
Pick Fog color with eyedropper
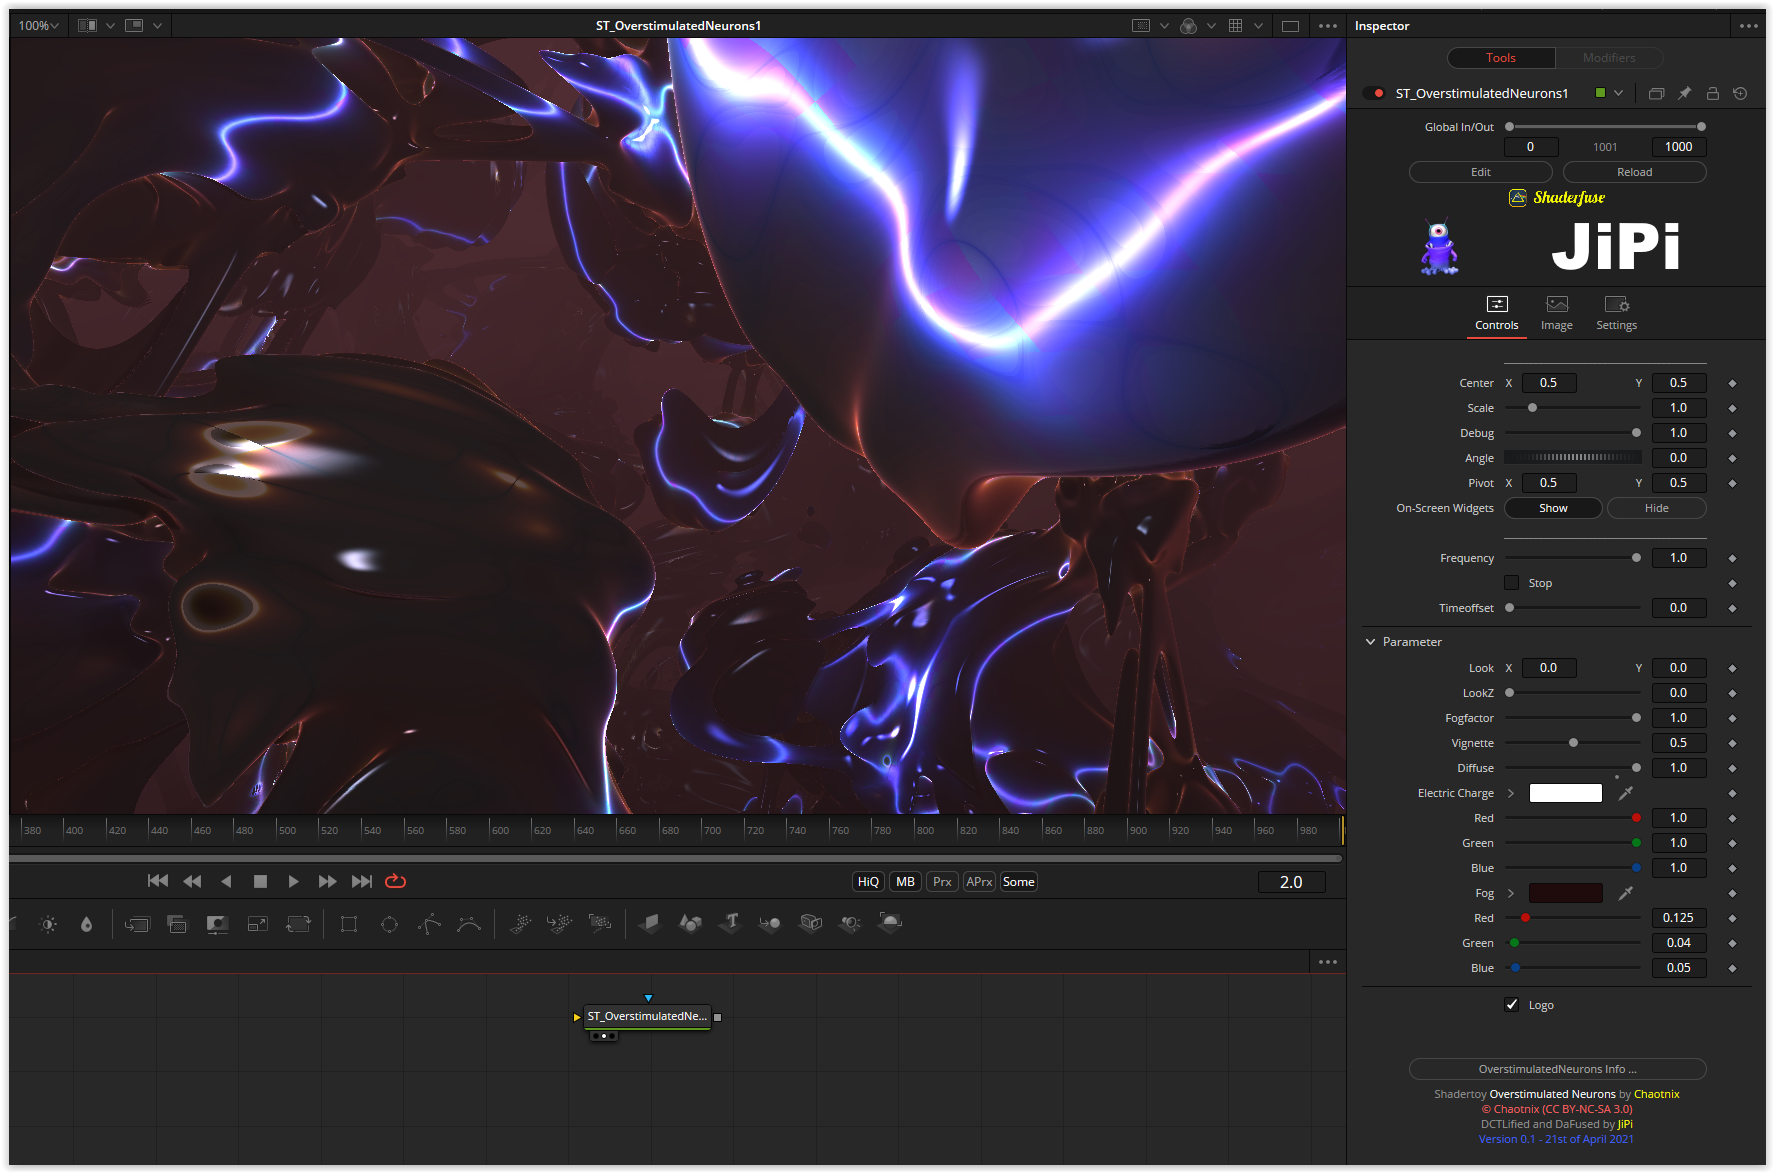[1626, 893]
